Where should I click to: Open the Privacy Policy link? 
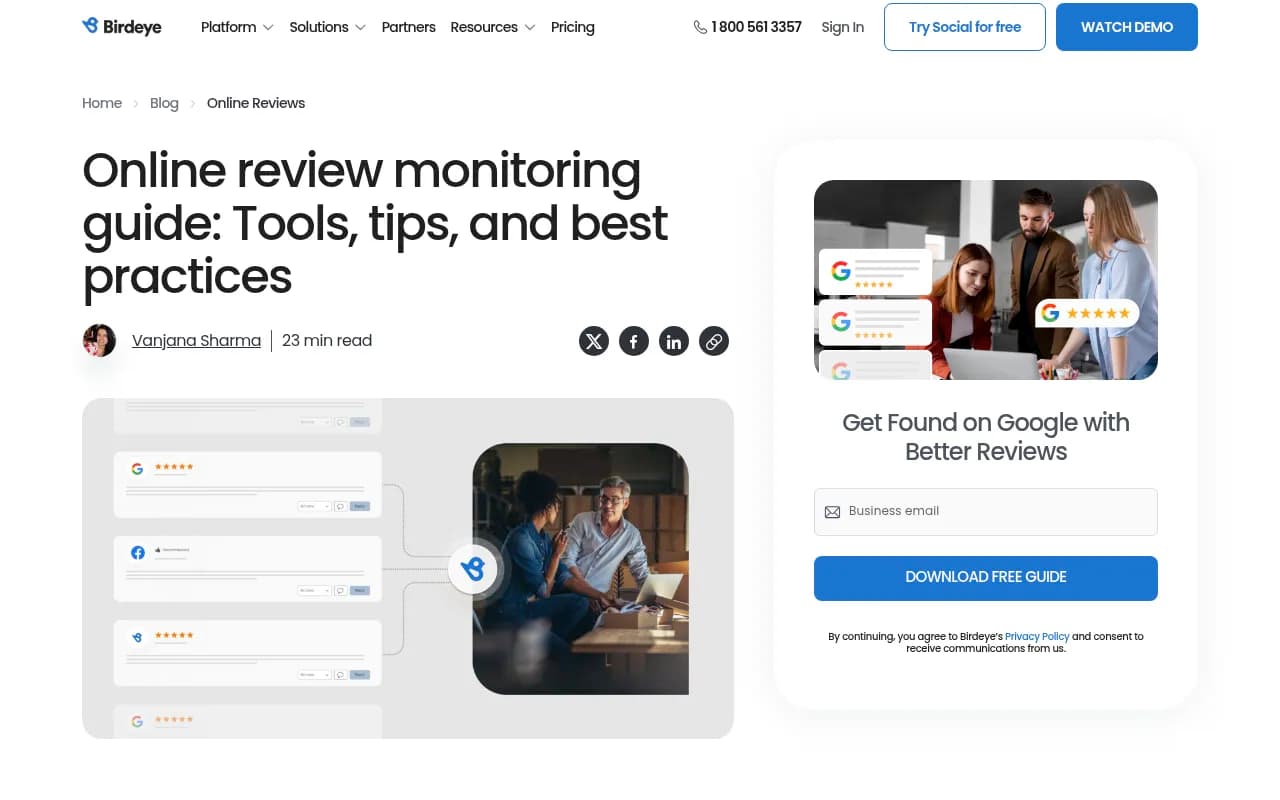tap(1037, 636)
